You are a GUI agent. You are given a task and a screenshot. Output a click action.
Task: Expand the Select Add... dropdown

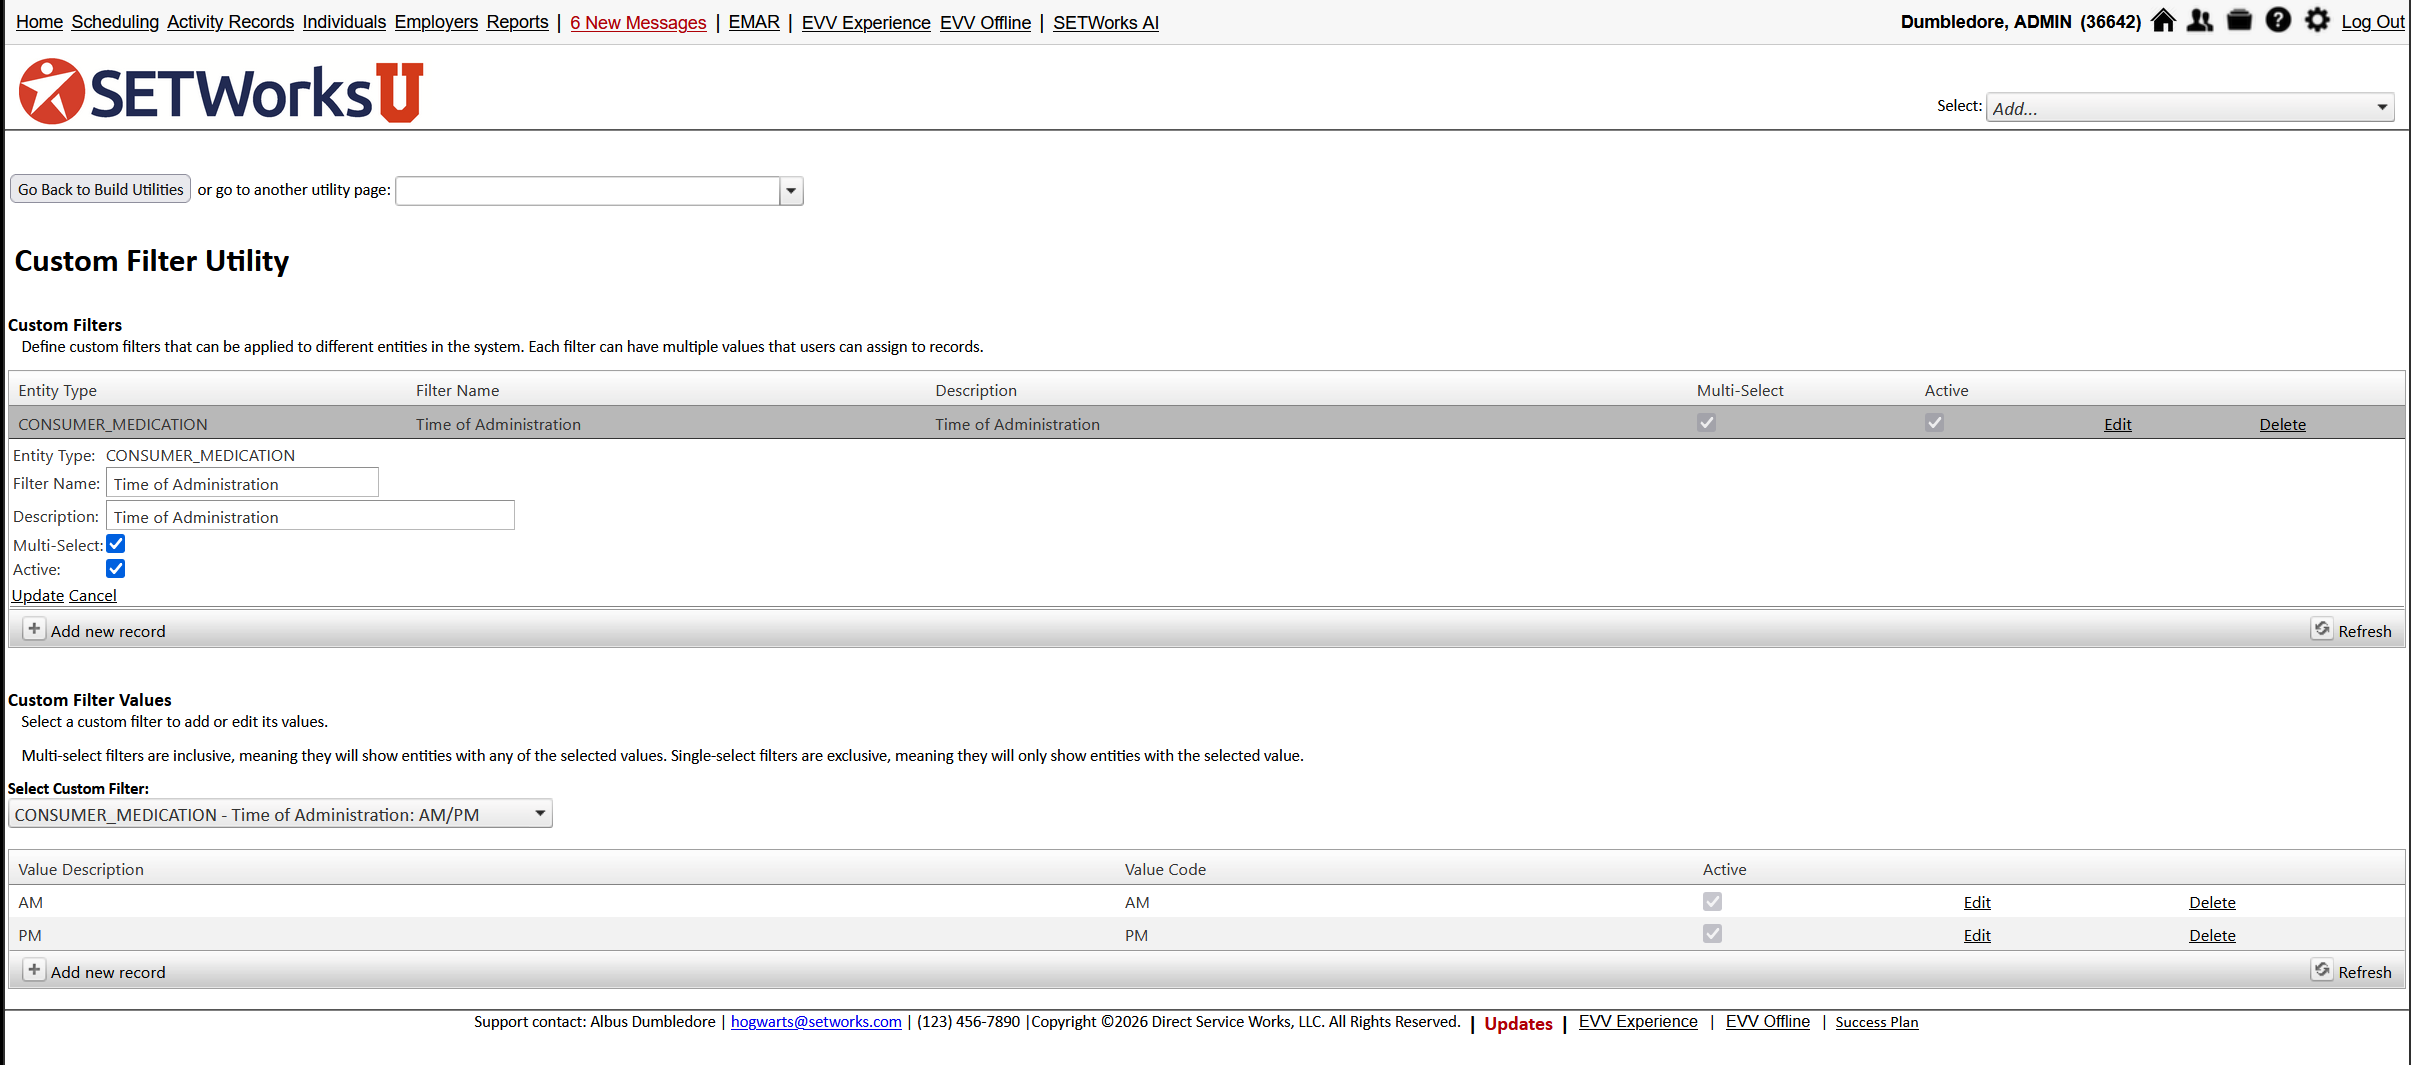(x=2381, y=108)
